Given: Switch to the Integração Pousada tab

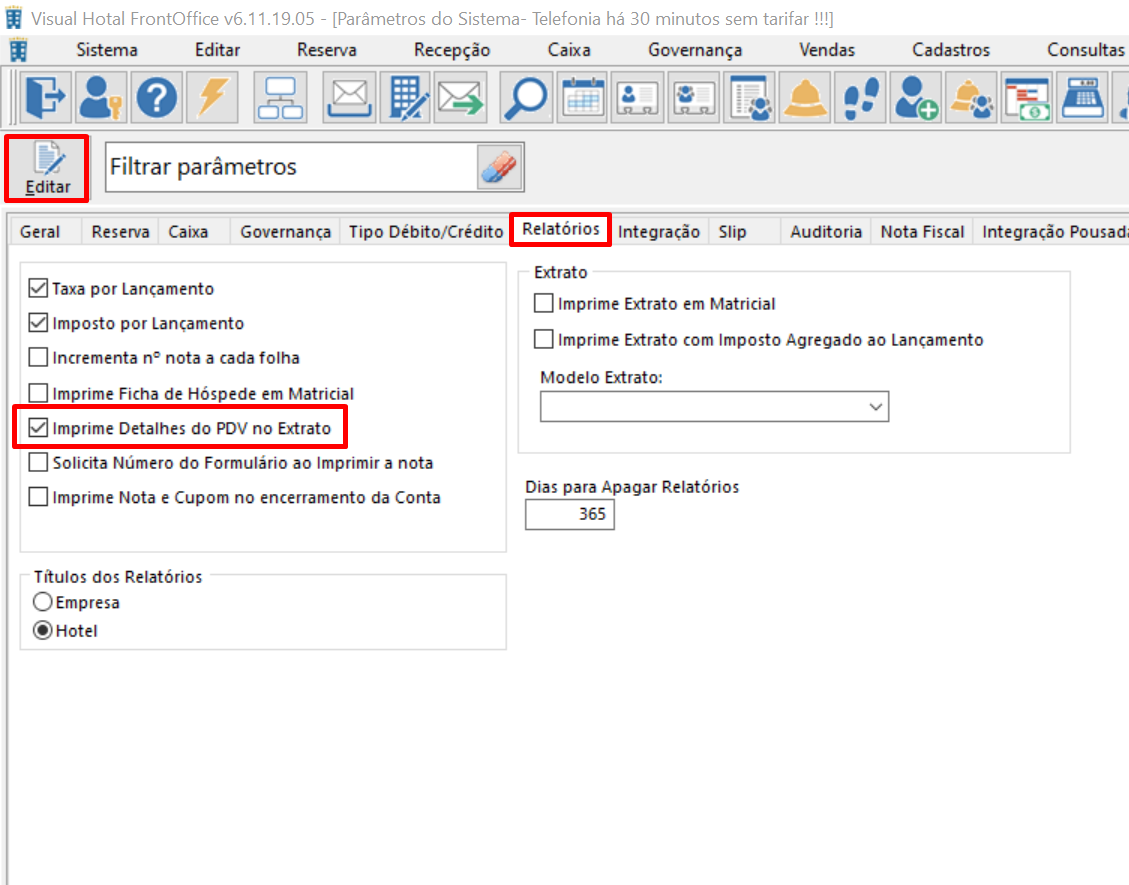Looking at the screenshot, I should coord(1053,232).
